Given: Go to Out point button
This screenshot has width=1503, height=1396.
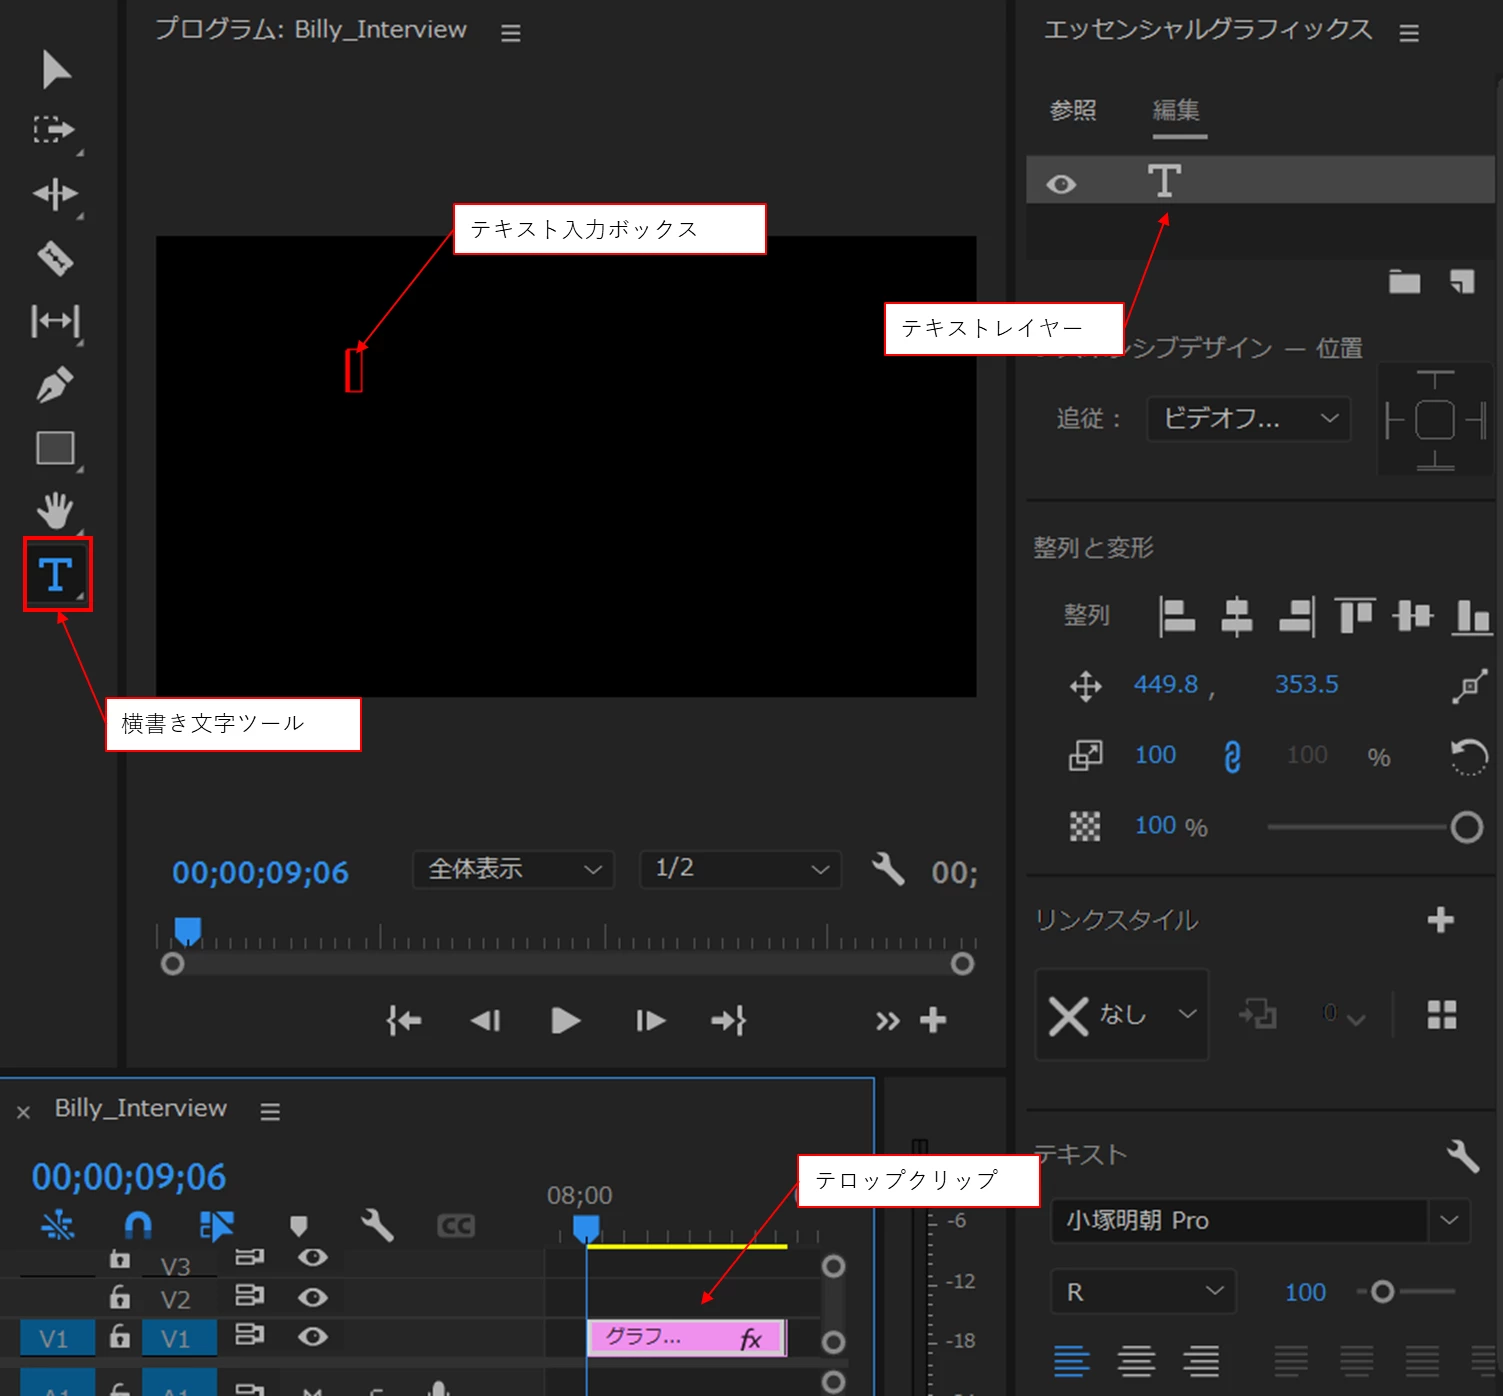Looking at the screenshot, I should pyautogui.click(x=729, y=1021).
